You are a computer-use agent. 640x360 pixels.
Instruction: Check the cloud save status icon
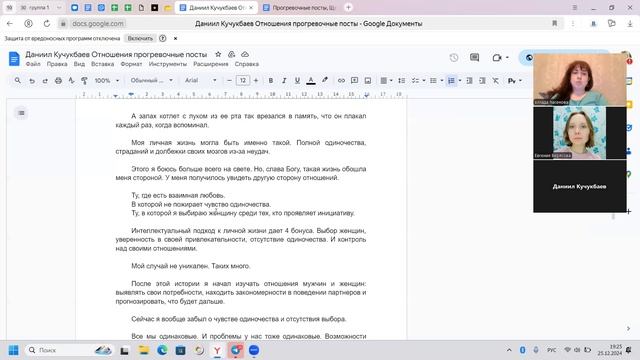click(245, 54)
